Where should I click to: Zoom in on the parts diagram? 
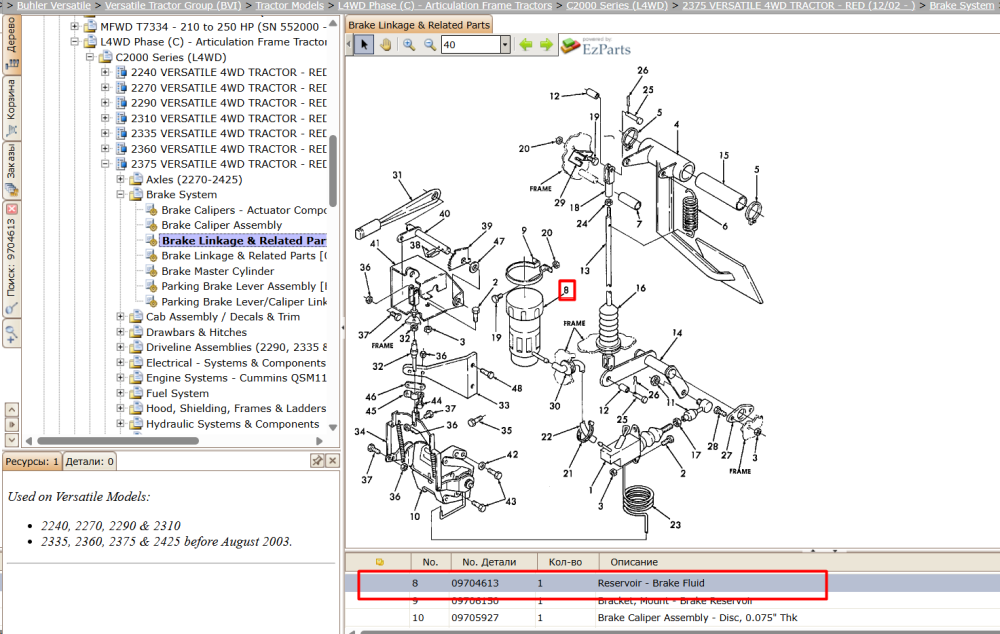click(409, 45)
